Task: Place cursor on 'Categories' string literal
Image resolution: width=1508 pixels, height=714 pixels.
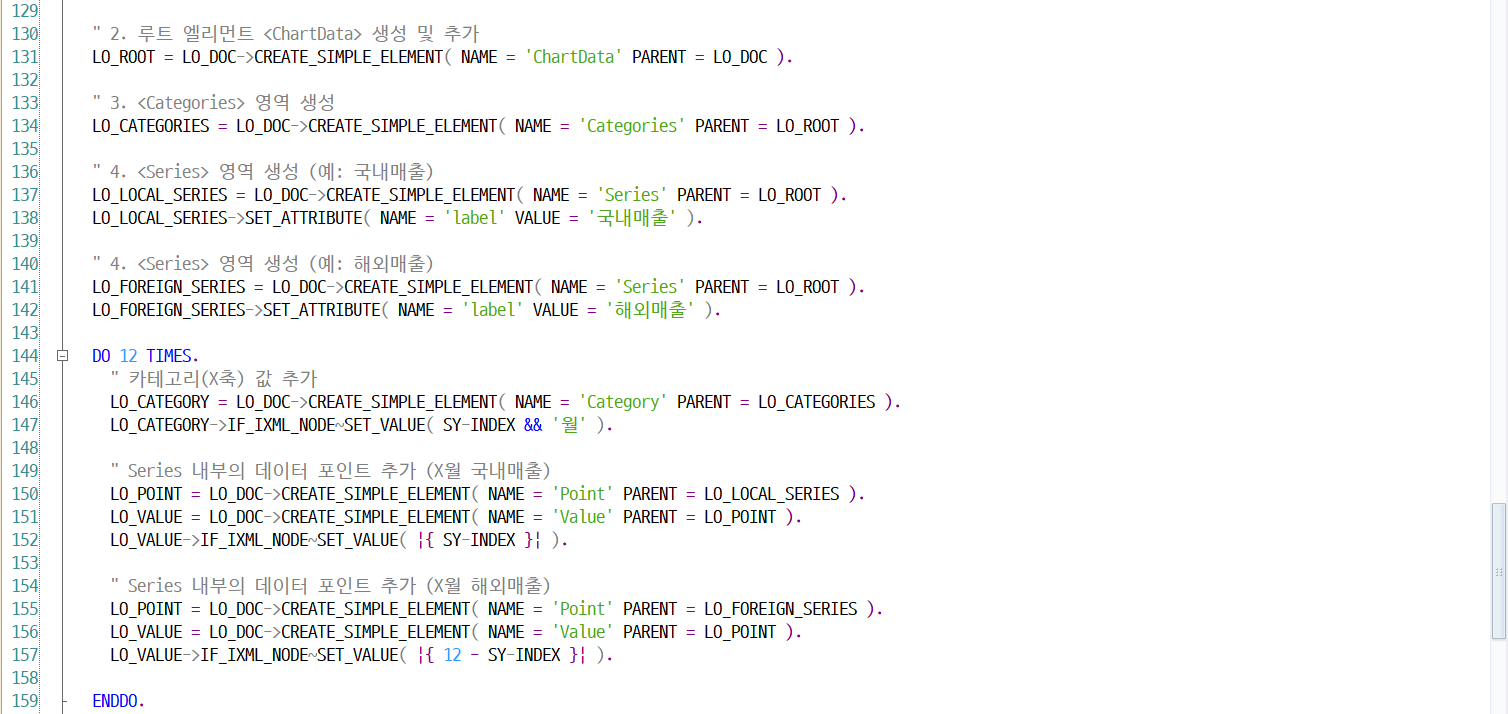Action: coord(632,126)
